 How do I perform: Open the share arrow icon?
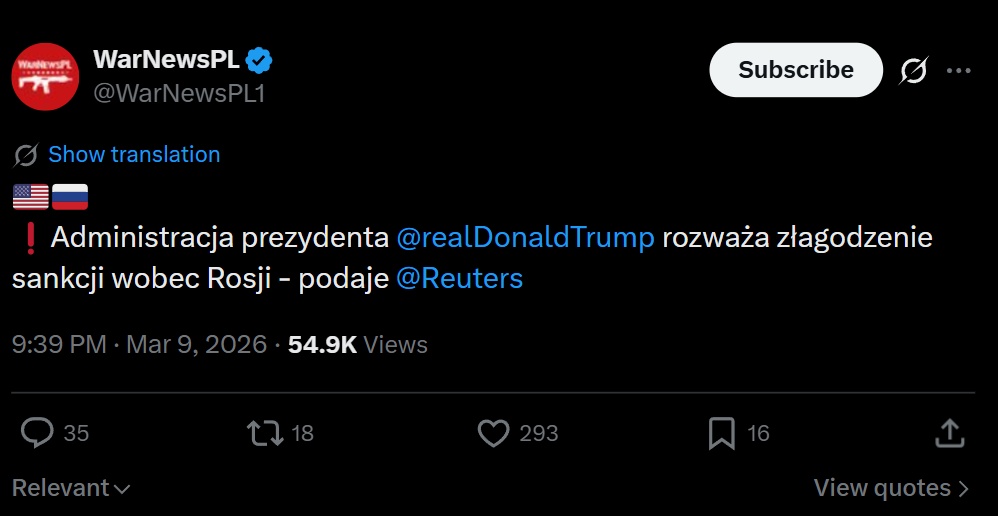pos(949,433)
